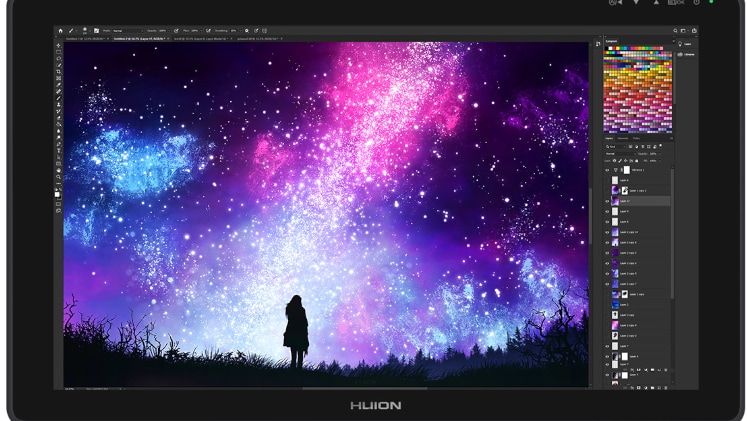Viewport: 747px width, 421px height.
Task: Activate the Clone Stamp tool
Action: click(59, 104)
